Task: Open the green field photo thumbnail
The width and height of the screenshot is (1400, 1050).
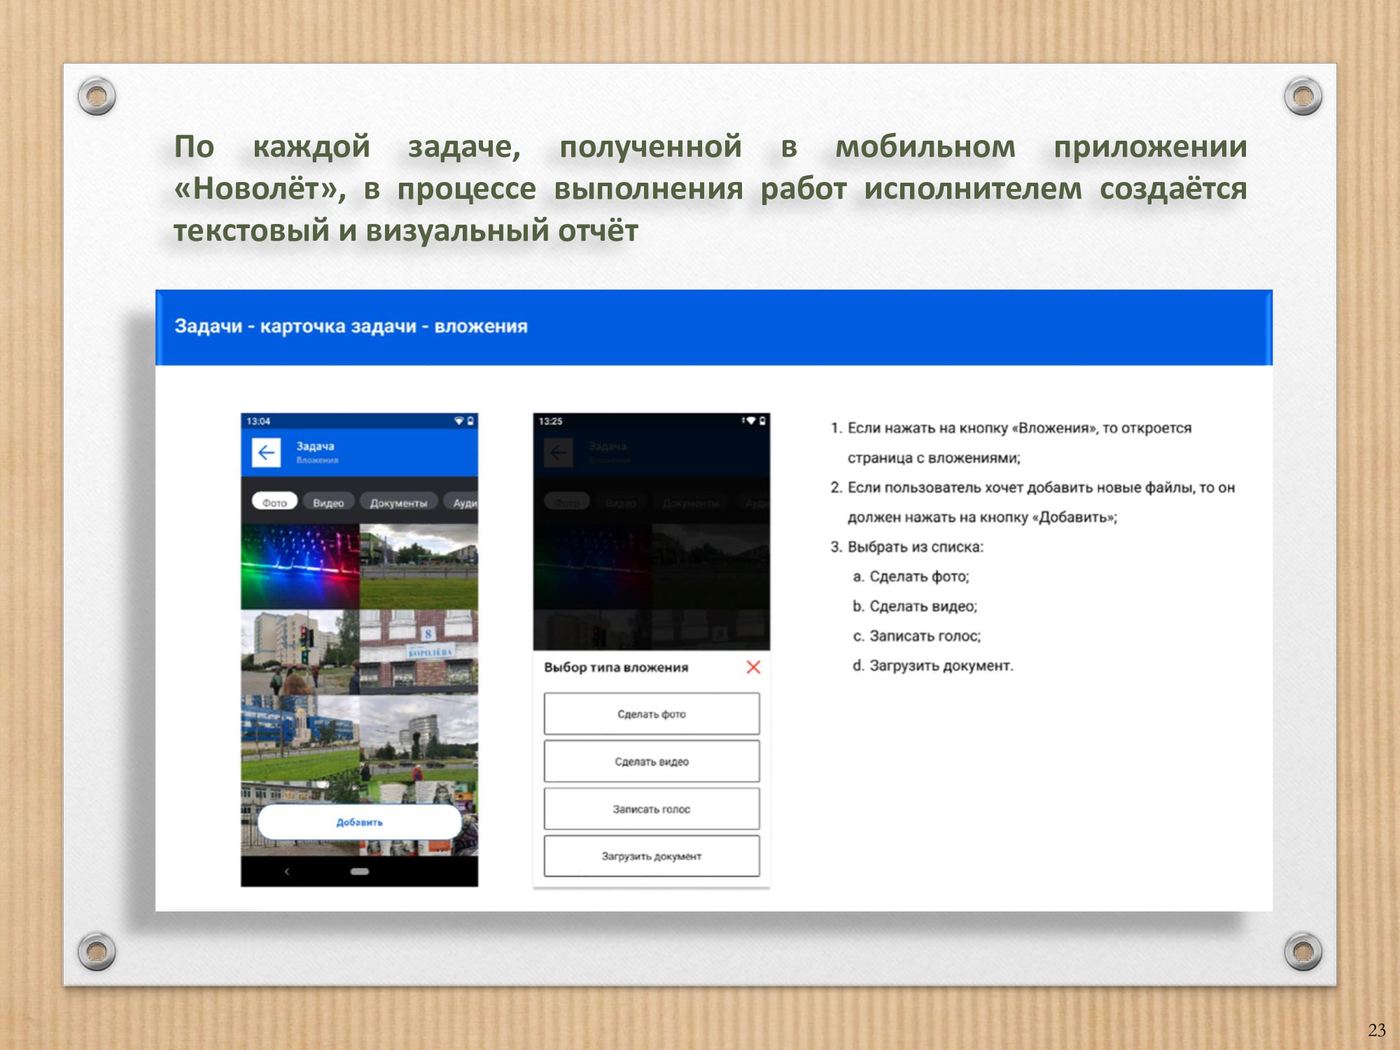Action: [419, 566]
